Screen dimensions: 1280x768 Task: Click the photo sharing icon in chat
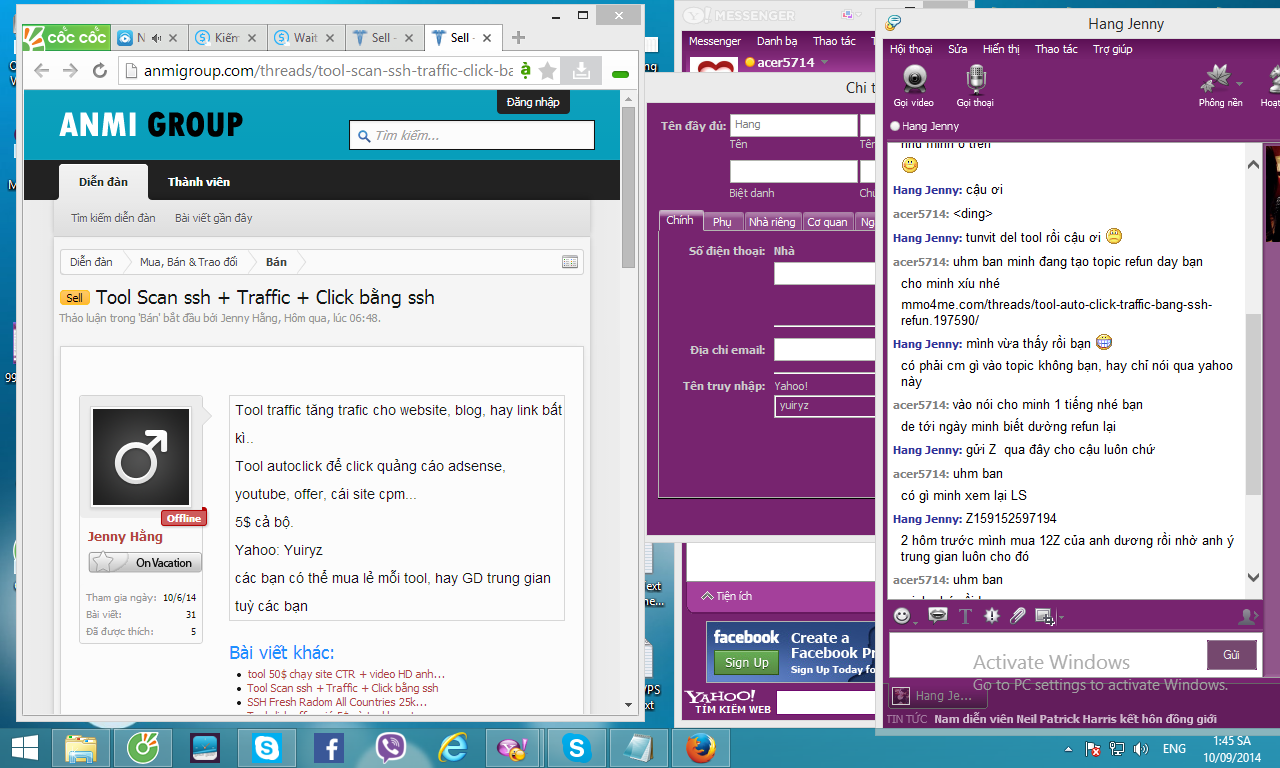pos(1043,616)
